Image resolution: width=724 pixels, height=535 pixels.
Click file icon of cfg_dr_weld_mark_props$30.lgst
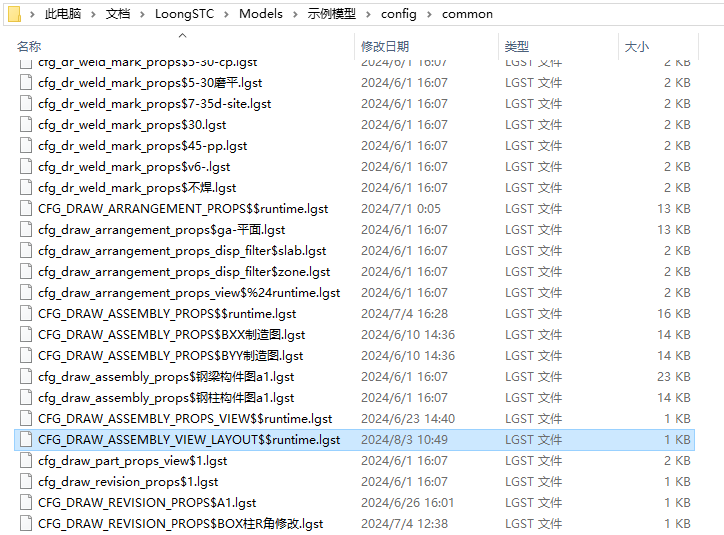(26, 125)
